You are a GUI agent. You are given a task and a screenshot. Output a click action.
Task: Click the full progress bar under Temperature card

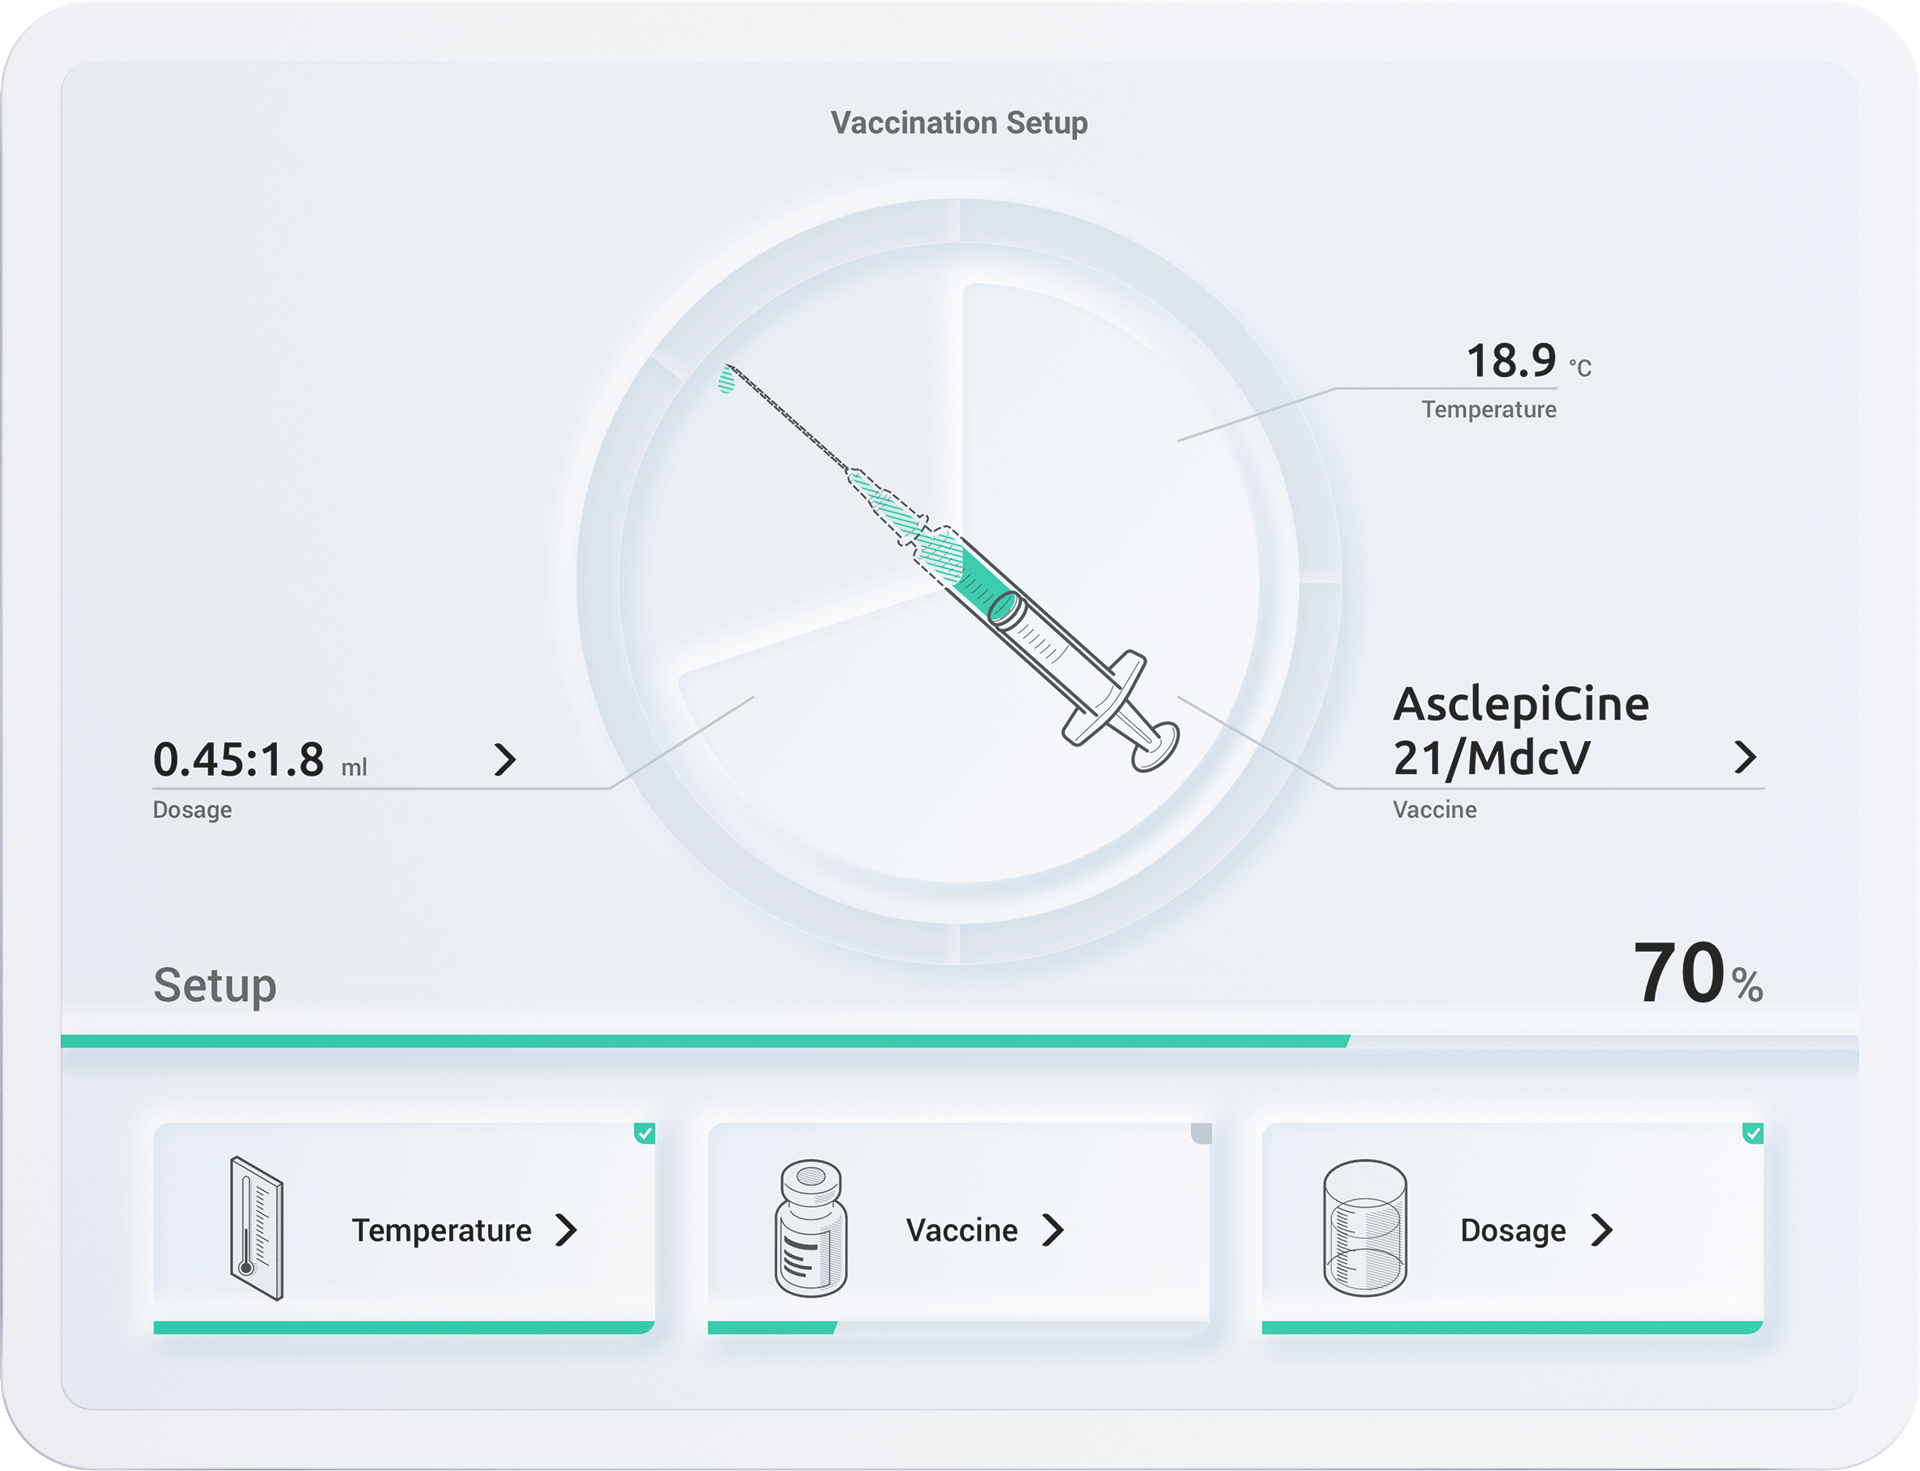coord(404,1327)
